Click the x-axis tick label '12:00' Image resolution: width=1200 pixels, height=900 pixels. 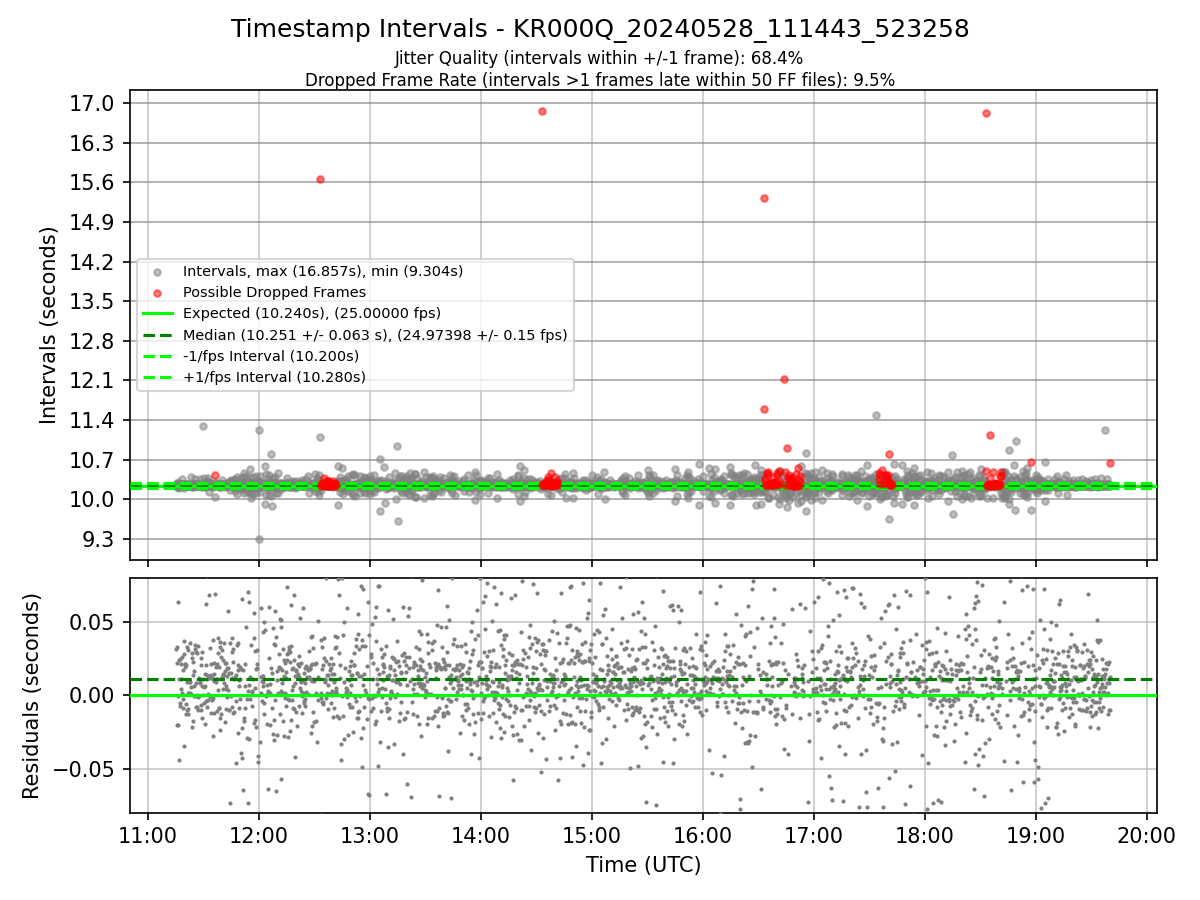click(259, 834)
